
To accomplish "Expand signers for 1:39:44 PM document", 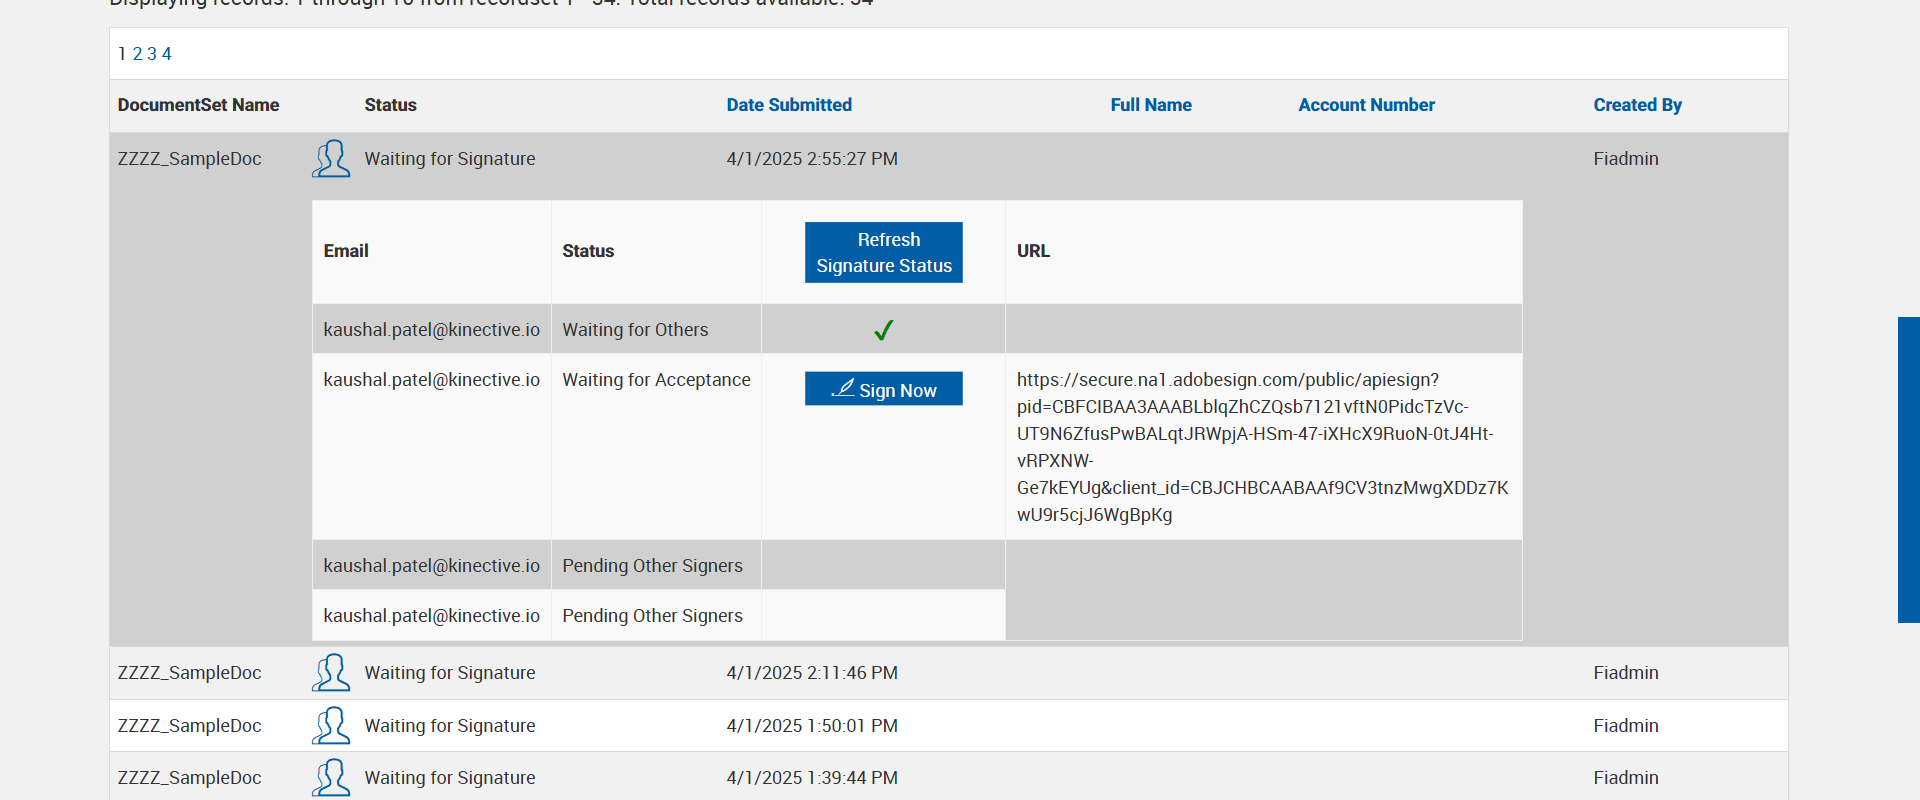I will pos(331,778).
